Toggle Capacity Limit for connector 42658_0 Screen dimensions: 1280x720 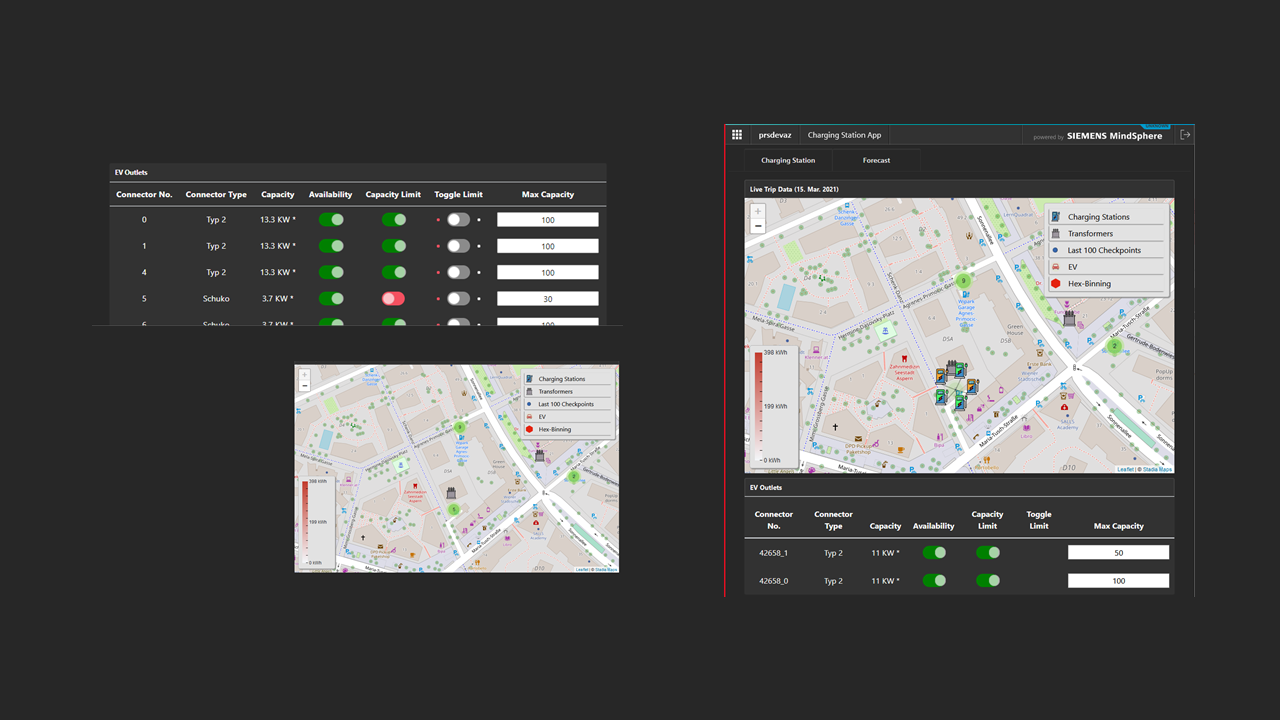tap(987, 581)
